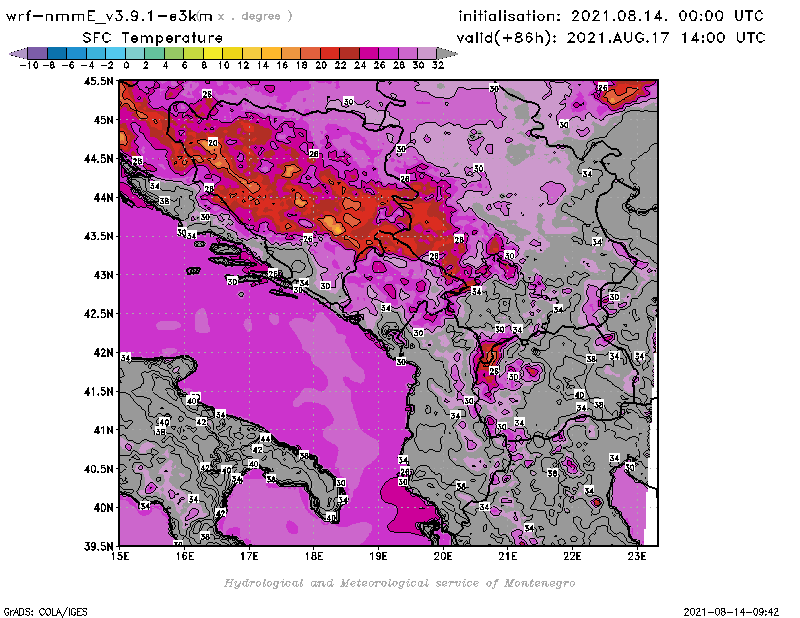
Task: Select the legend swatch between -10 and -8
Action: coord(38,53)
